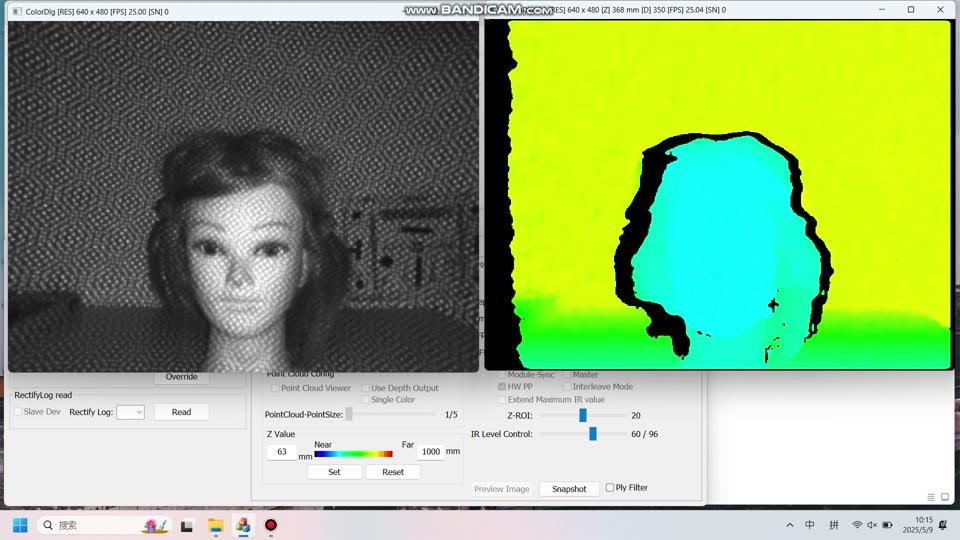Open the Rectify Log dropdown
Image resolution: width=960 pixels, height=540 pixels.
coord(130,412)
